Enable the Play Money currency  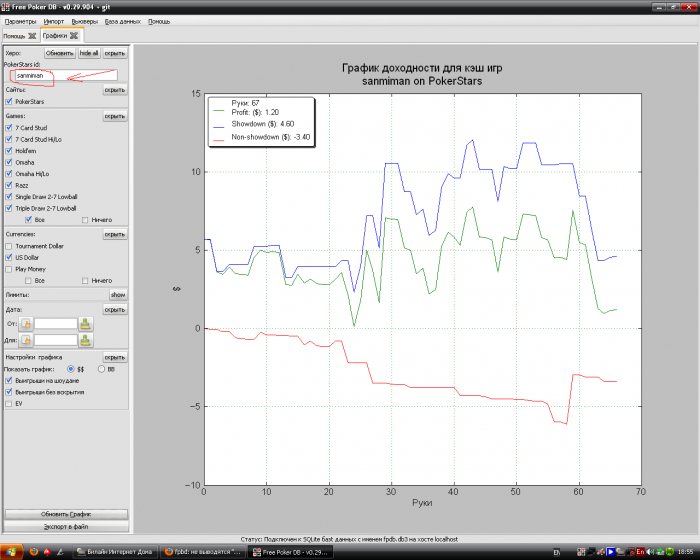pyautogui.click(x=8, y=269)
